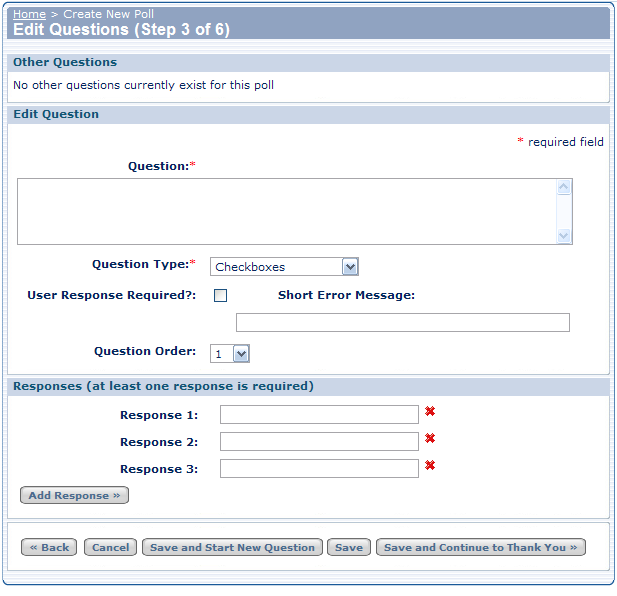
Task: Go back with the Back button
Action: click(49, 547)
